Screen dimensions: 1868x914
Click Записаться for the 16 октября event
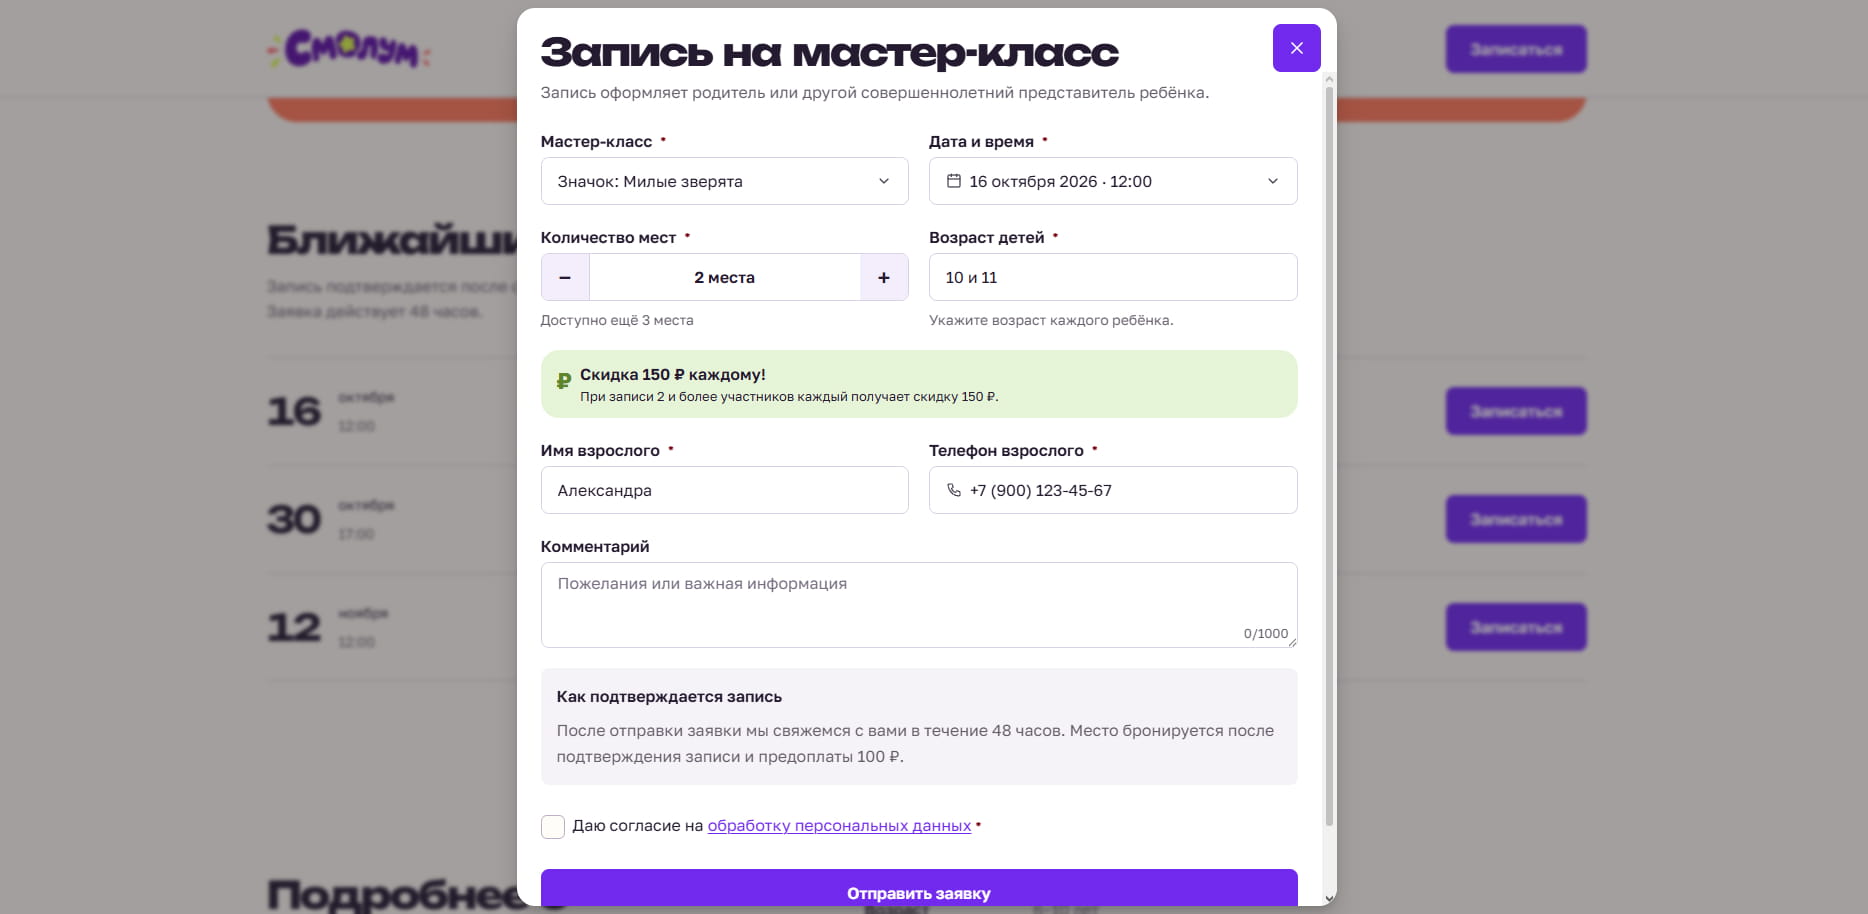1516,411
